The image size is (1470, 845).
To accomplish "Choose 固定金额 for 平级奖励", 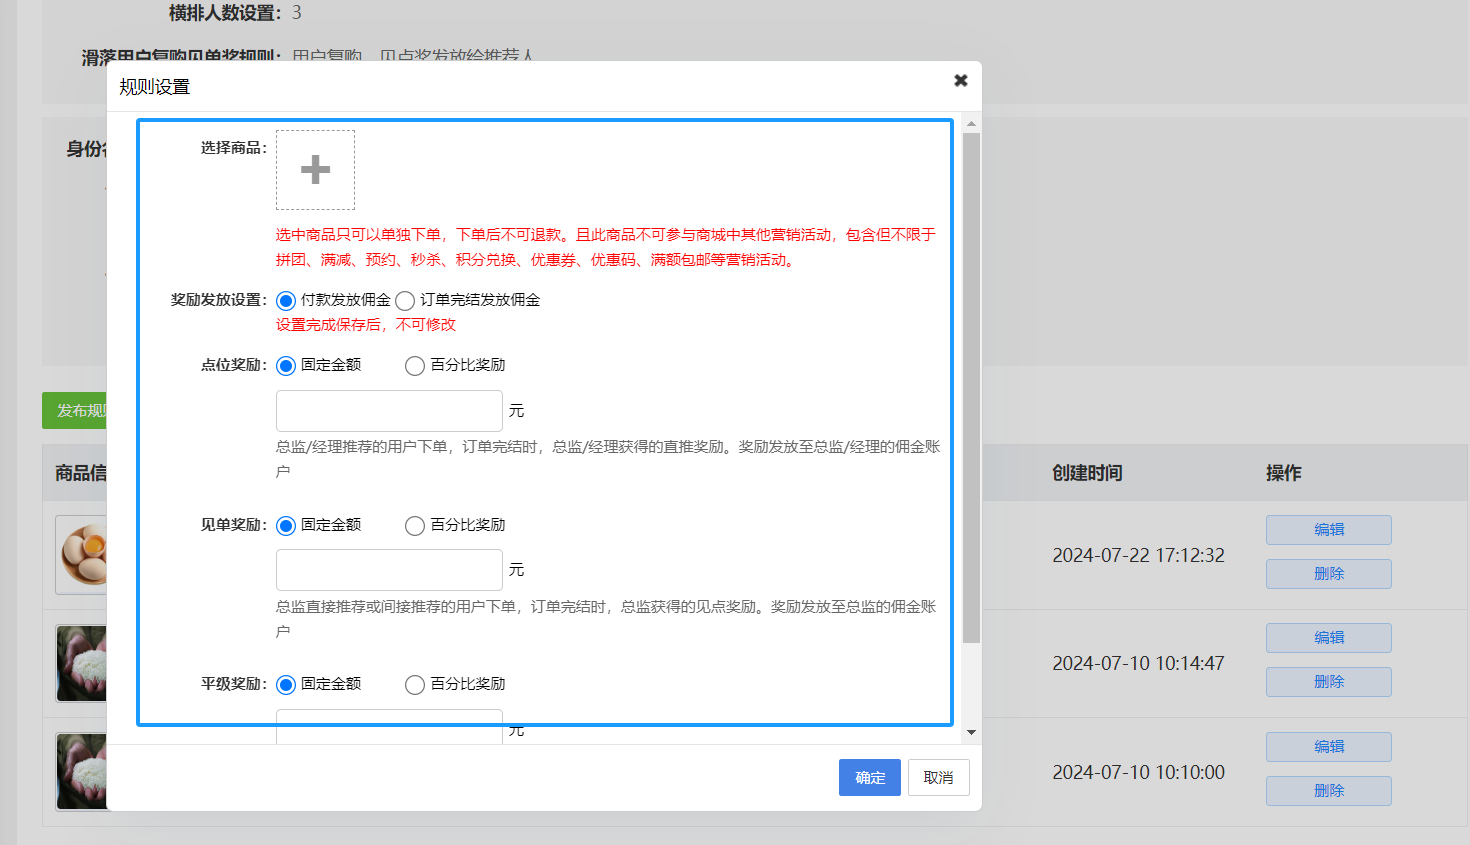I will [286, 685].
